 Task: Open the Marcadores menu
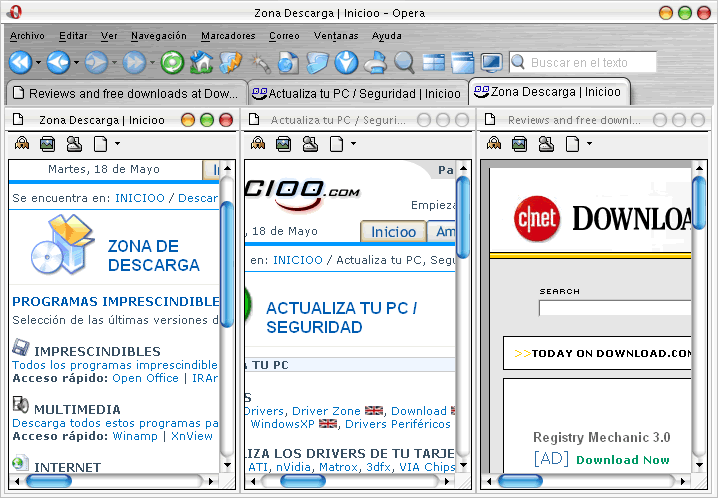(228, 36)
